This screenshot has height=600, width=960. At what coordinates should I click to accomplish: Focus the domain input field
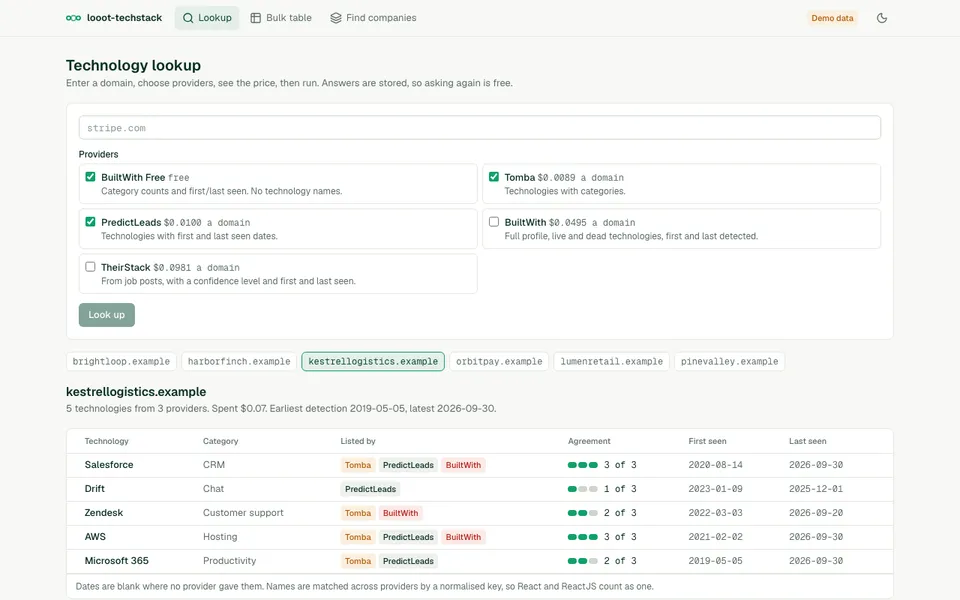click(479, 128)
